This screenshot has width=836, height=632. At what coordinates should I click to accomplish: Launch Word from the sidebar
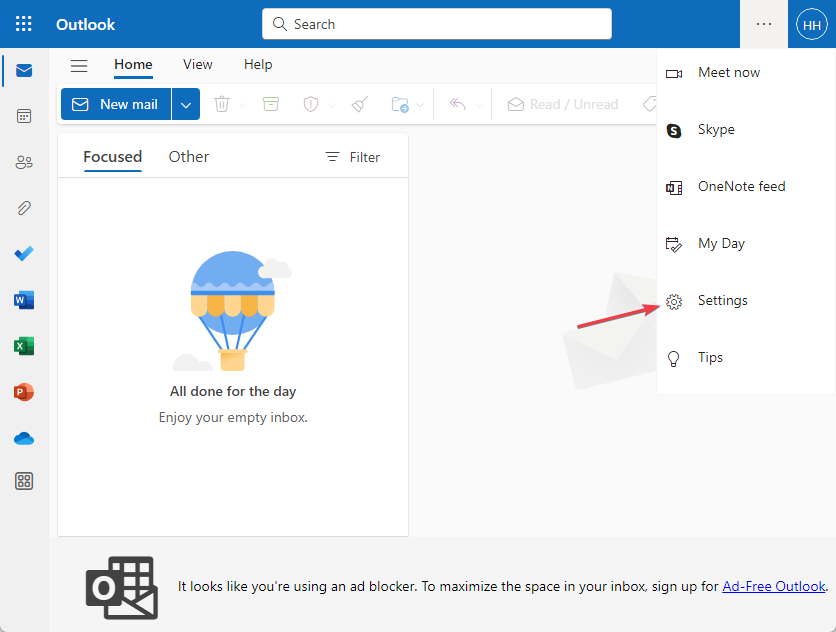pos(24,300)
